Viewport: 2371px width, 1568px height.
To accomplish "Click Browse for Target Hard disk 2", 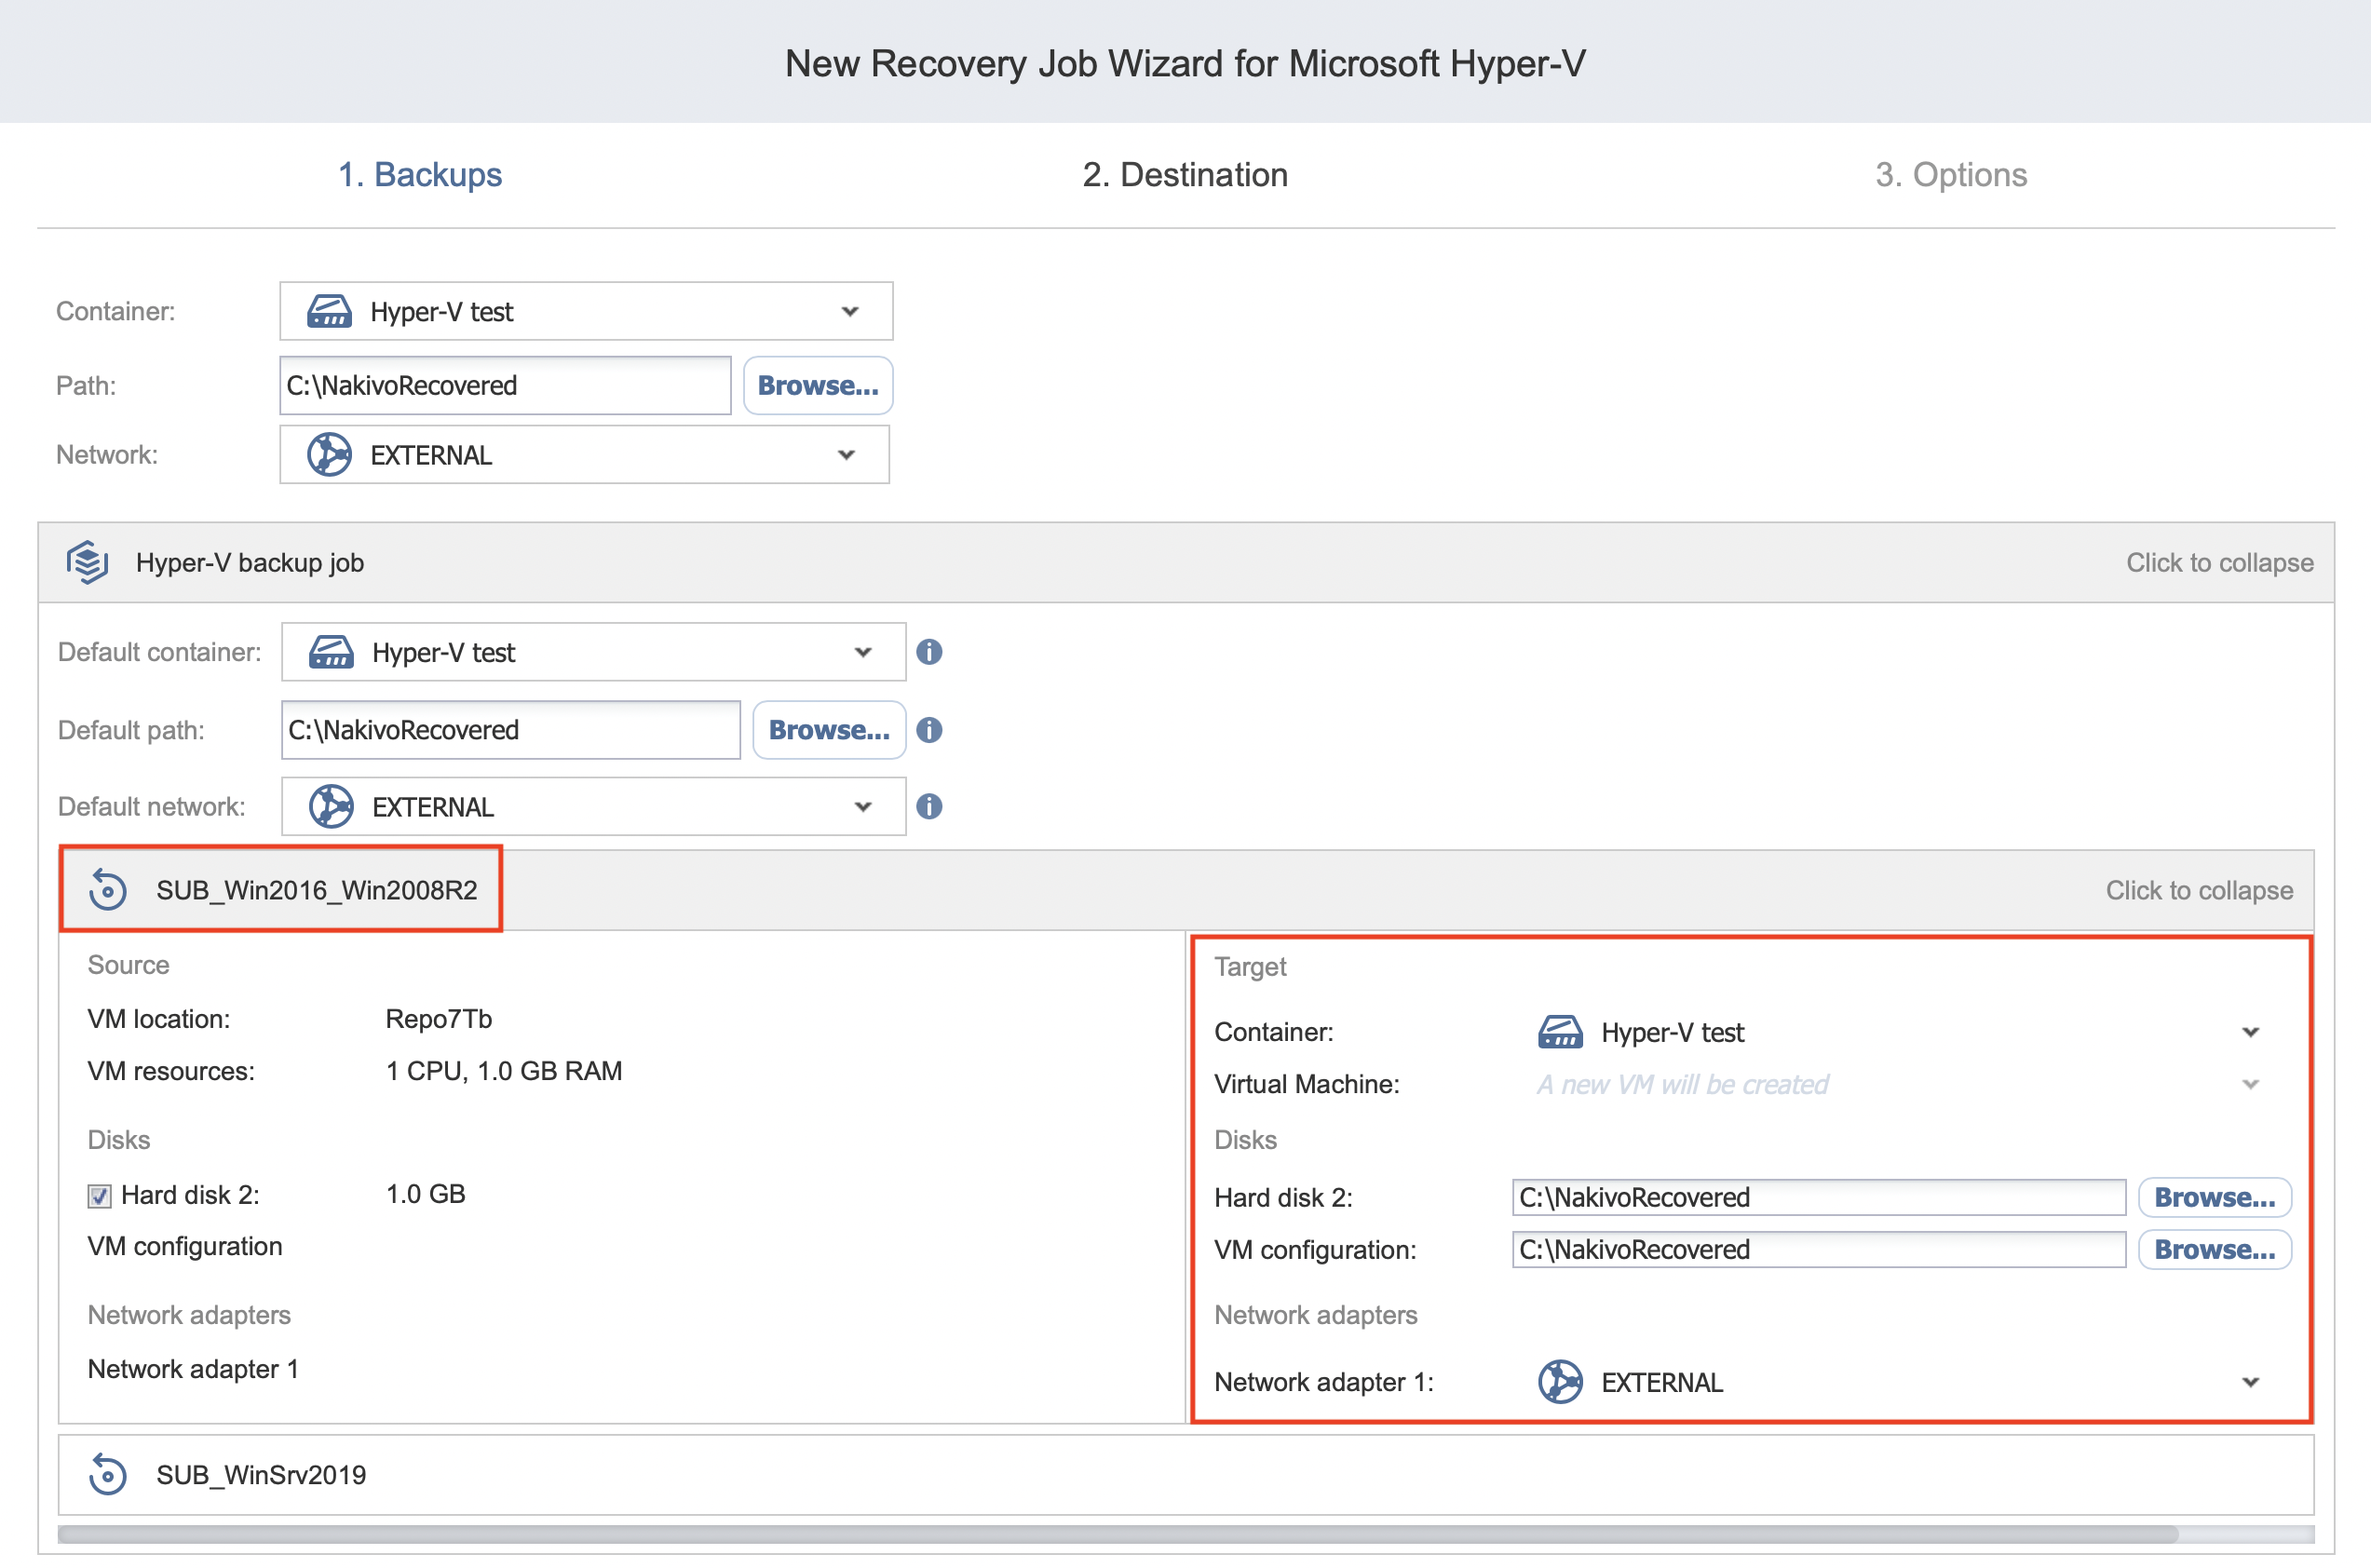I will [x=2215, y=1197].
